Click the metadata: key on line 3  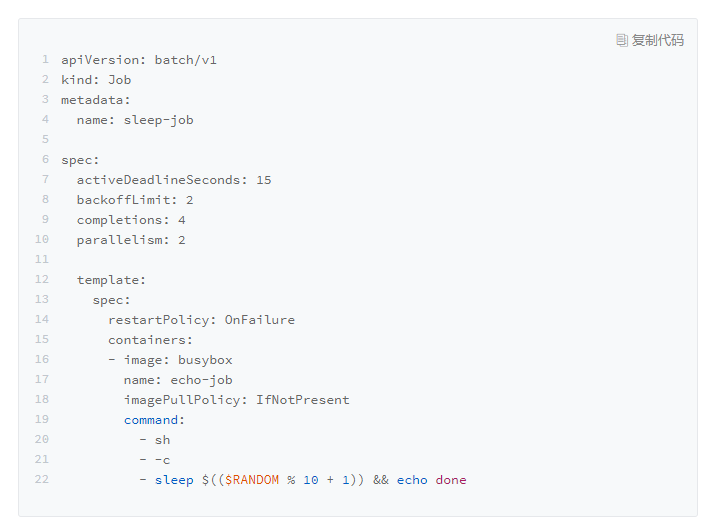click(x=96, y=100)
